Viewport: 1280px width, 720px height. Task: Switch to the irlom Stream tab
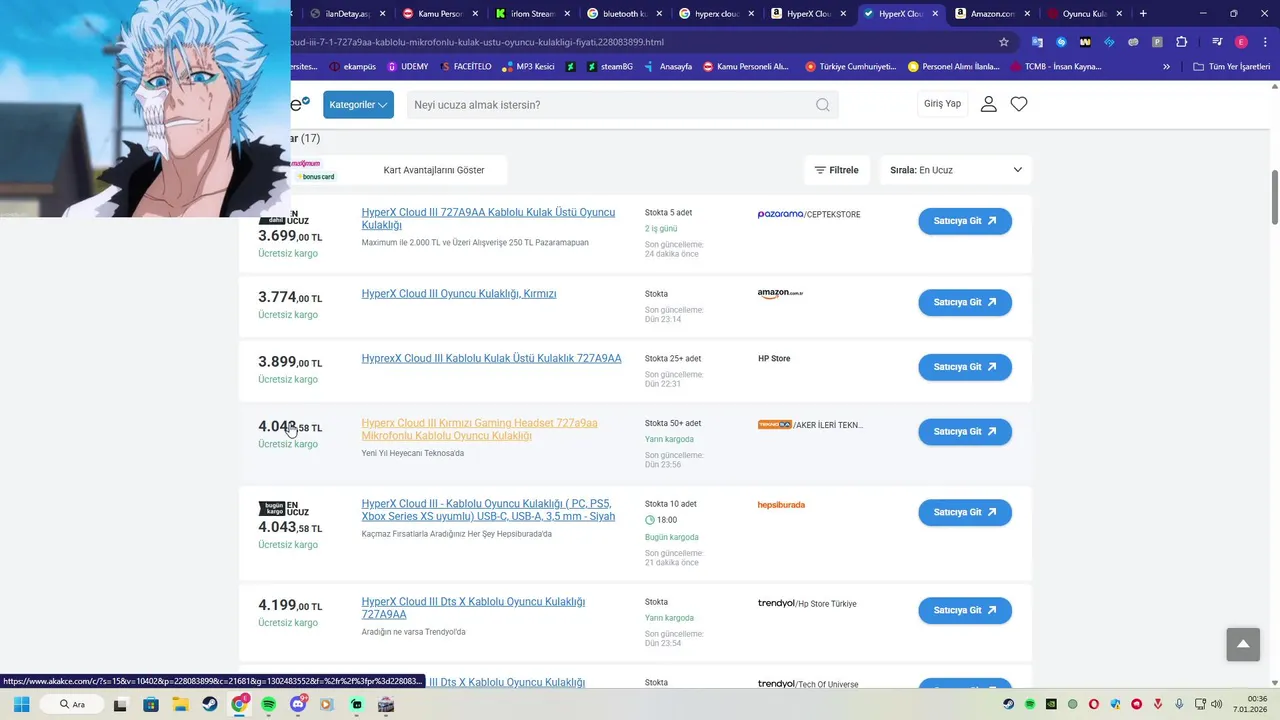click(532, 14)
